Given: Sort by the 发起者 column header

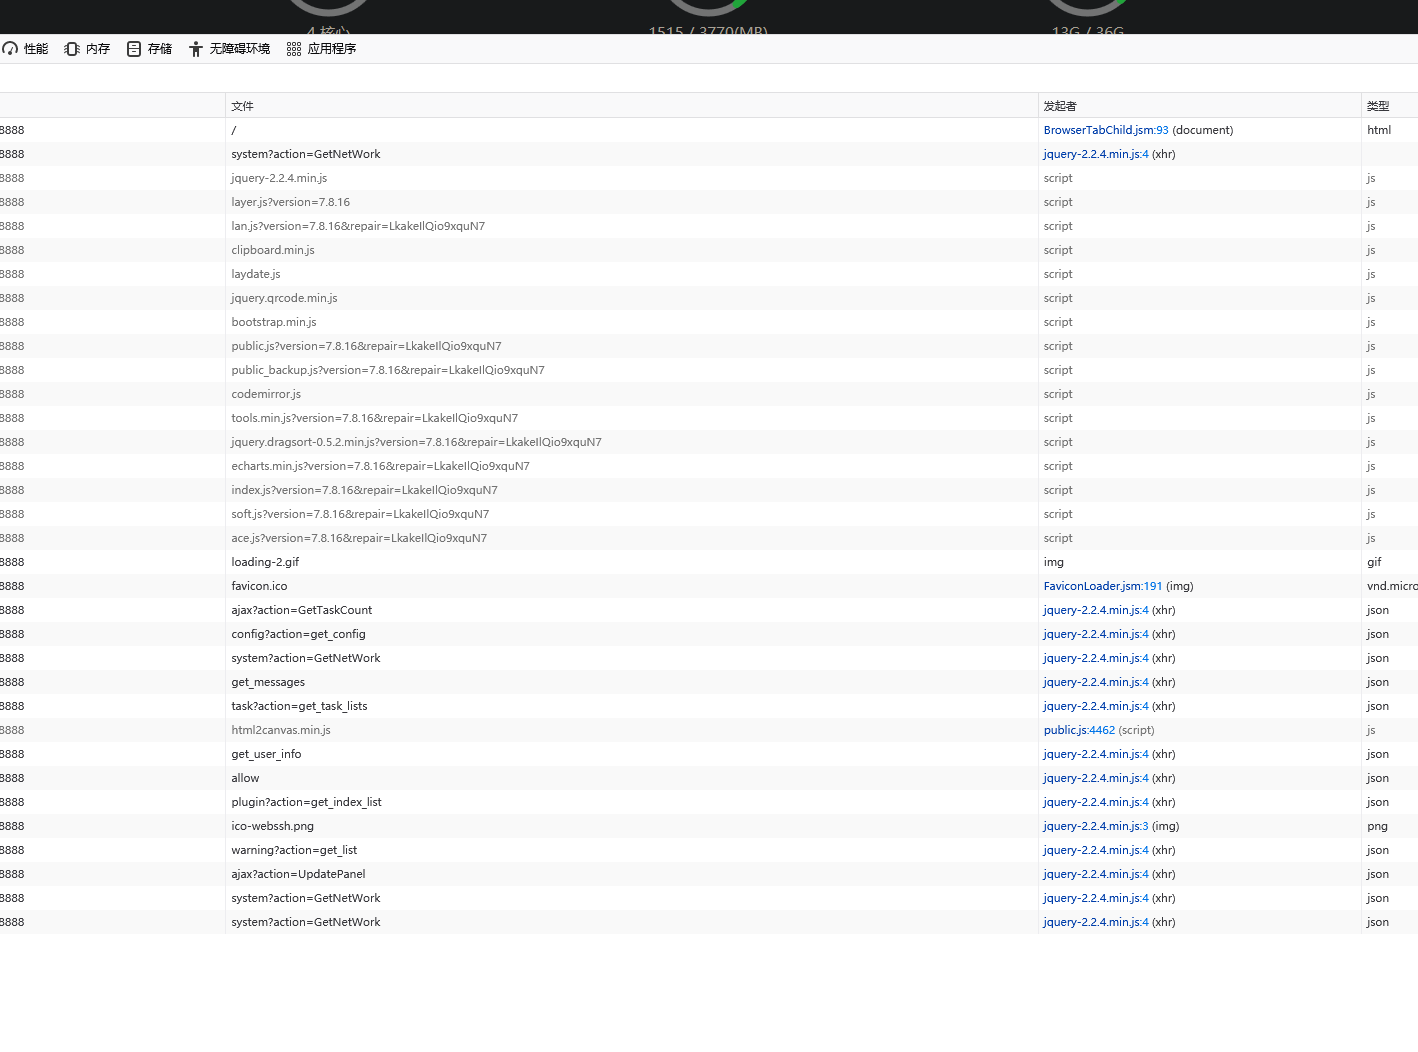Looking at the screenshot, I should pos(1059,106).
